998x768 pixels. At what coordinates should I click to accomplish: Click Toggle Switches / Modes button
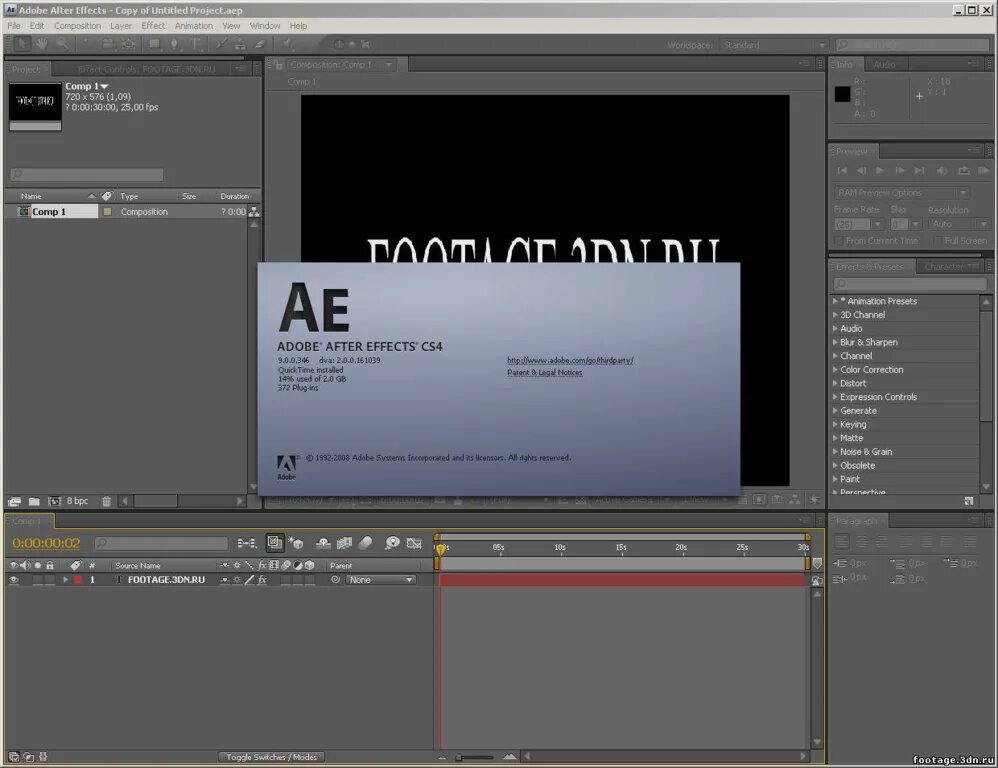(x=272, y=757)
